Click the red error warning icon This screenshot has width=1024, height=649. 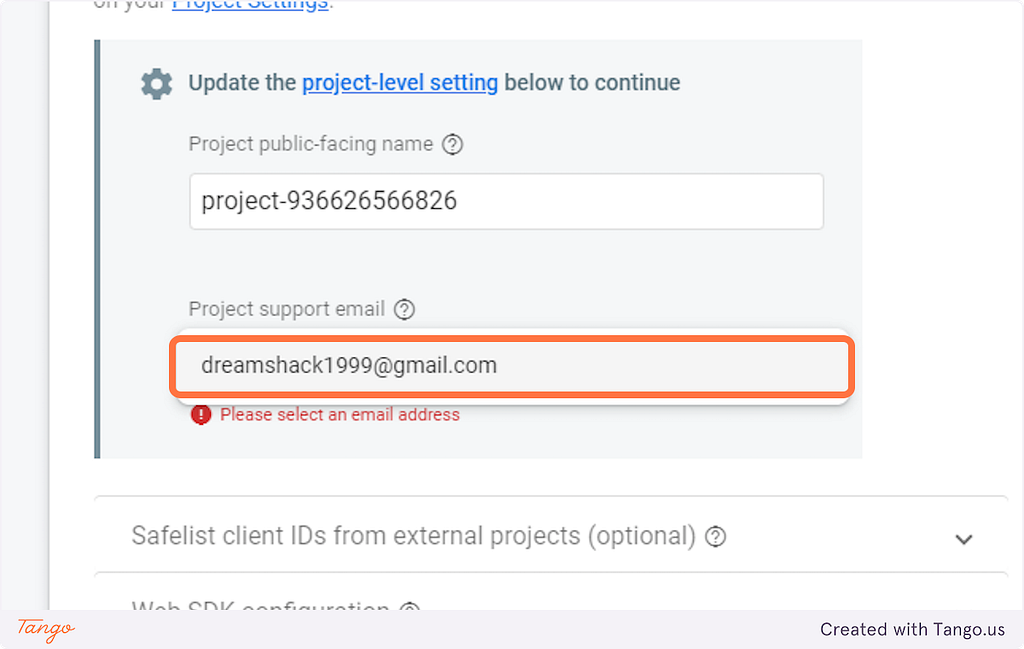[x=201, y=415]
